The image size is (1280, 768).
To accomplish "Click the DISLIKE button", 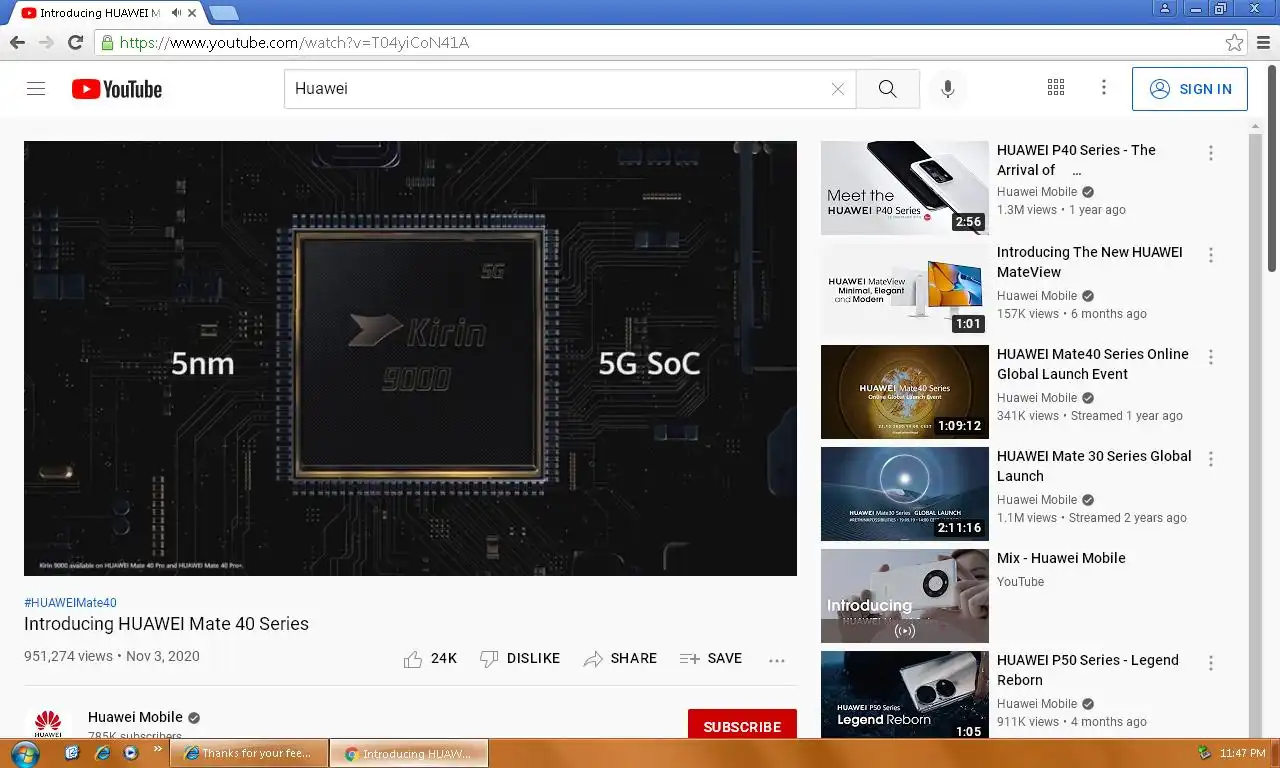I will tap(520, 659).
